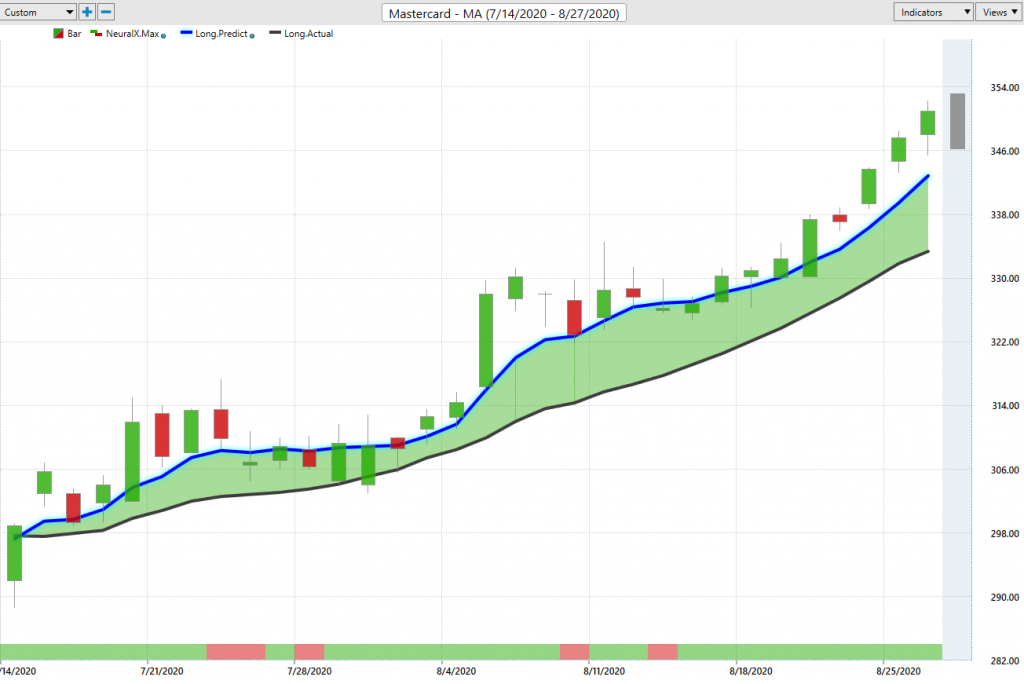
Task: Click the 322.00 price axis label
Action: (x=1004, y=342)
